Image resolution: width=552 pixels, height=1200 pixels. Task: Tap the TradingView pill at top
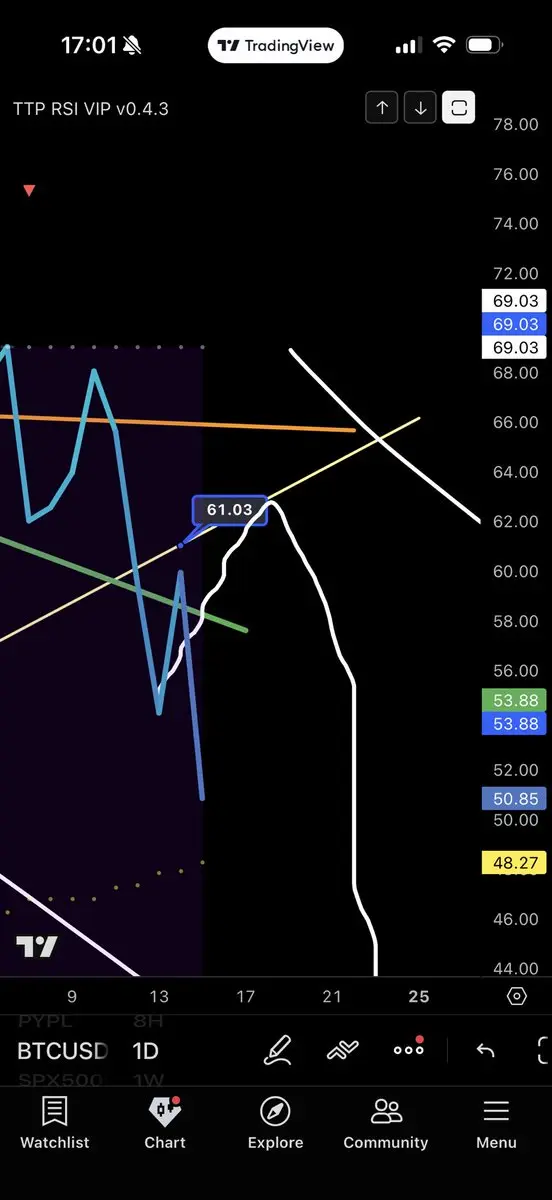276,46
